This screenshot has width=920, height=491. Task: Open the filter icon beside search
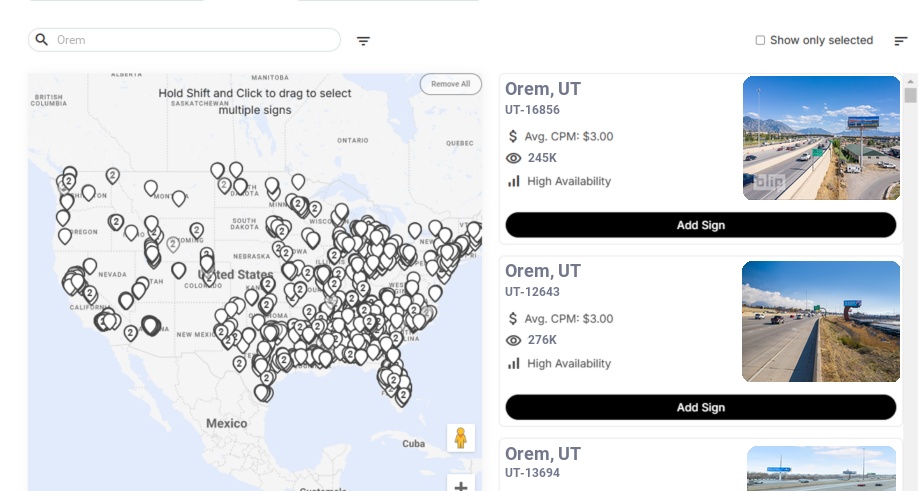363,41
